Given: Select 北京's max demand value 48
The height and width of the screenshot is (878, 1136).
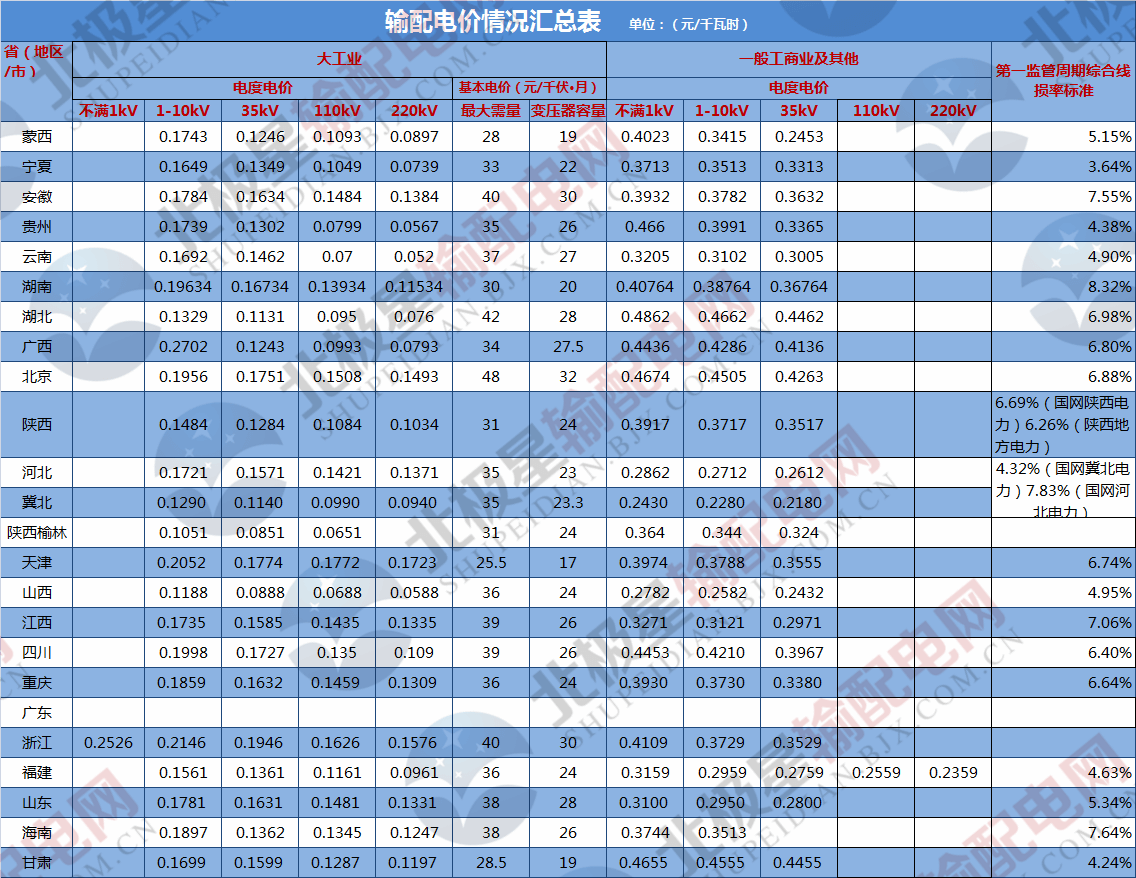Looking at the screenshot, I should [490, 376].
